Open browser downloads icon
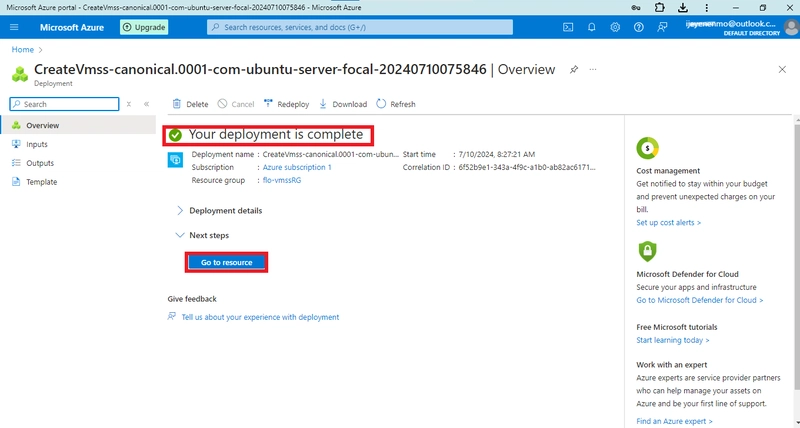This screenshot has height=428, width=800. (x=683, y=8)
